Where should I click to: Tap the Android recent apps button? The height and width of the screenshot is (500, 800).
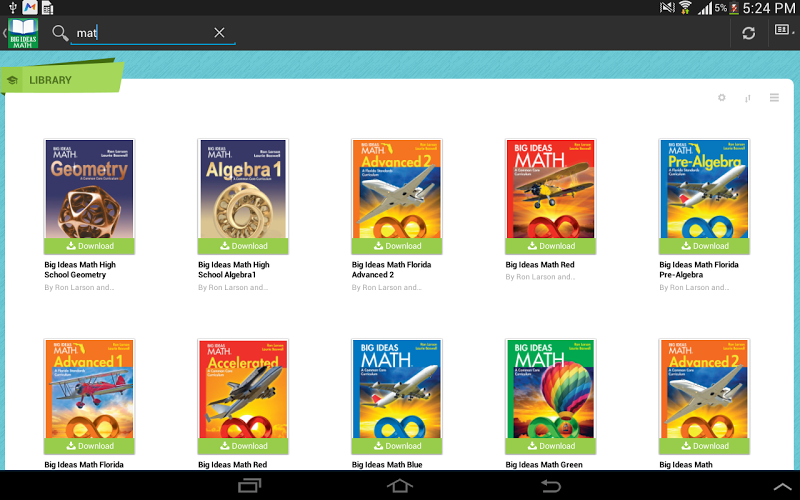coord(249,485)
